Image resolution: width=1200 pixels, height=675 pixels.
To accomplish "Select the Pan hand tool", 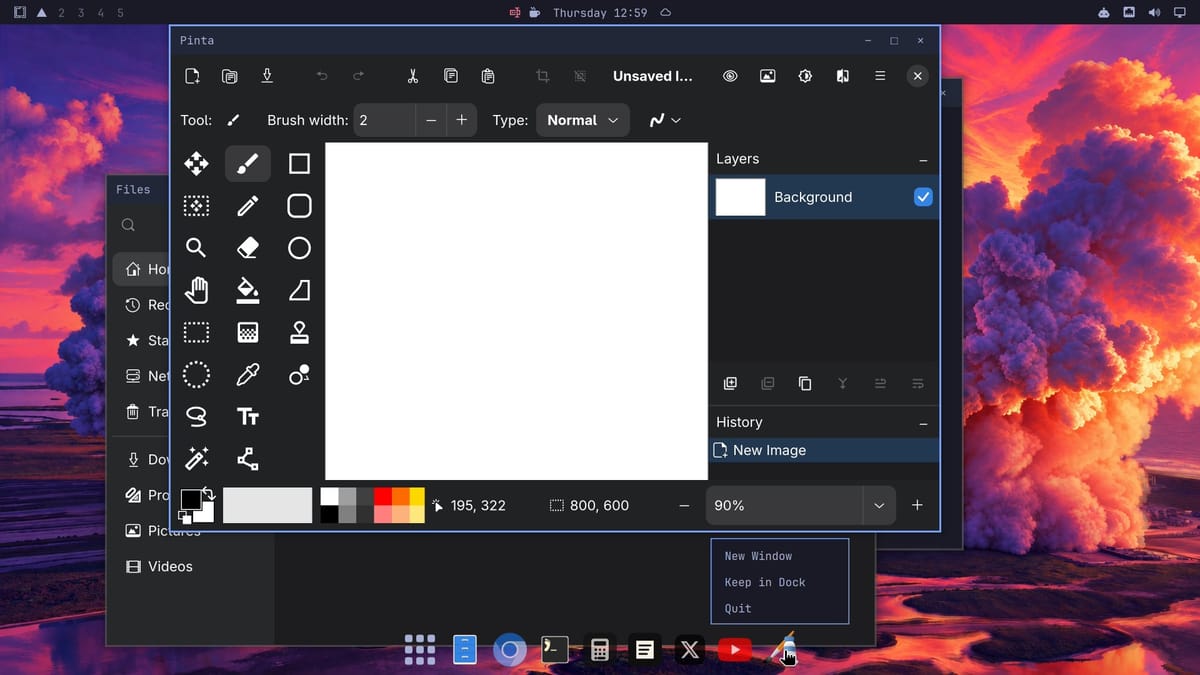I will pos(197,290).
